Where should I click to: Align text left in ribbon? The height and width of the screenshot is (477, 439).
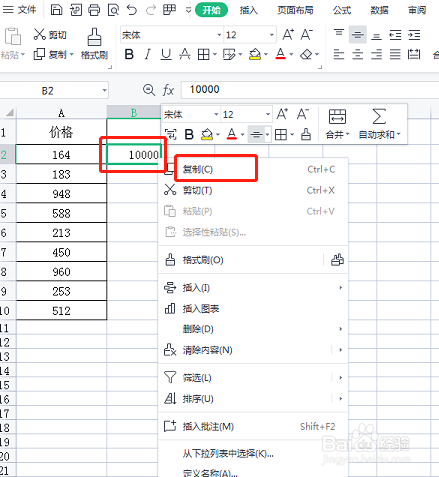click(x=339, y=54)
